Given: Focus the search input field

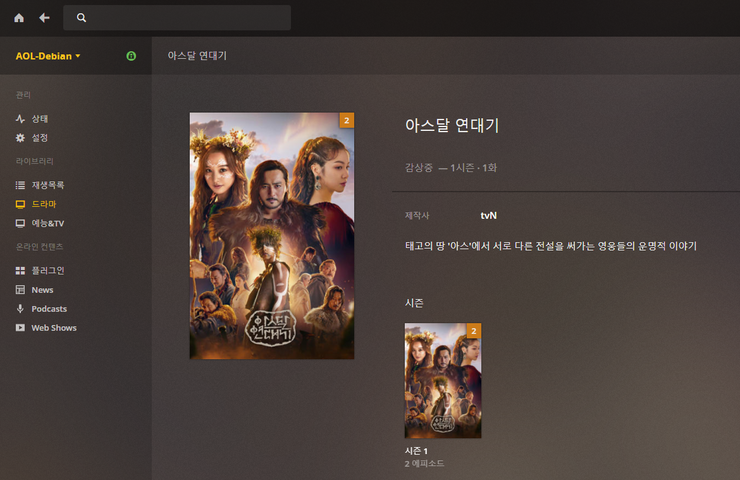Looking at the screenshot, I should click(x=177, y=18).
